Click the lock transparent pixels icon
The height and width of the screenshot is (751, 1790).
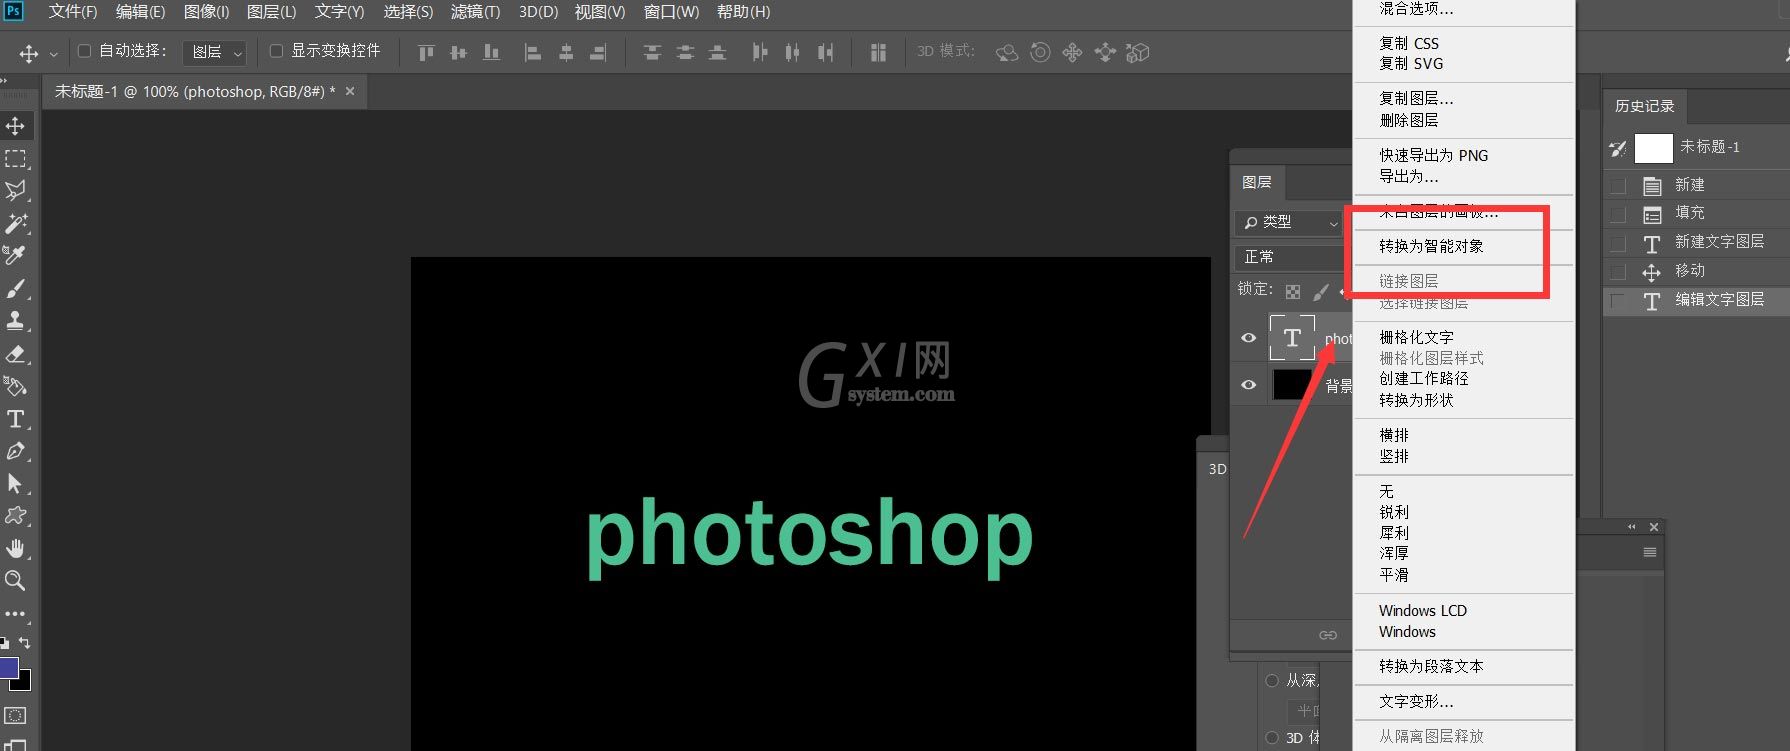(1293, 292)
